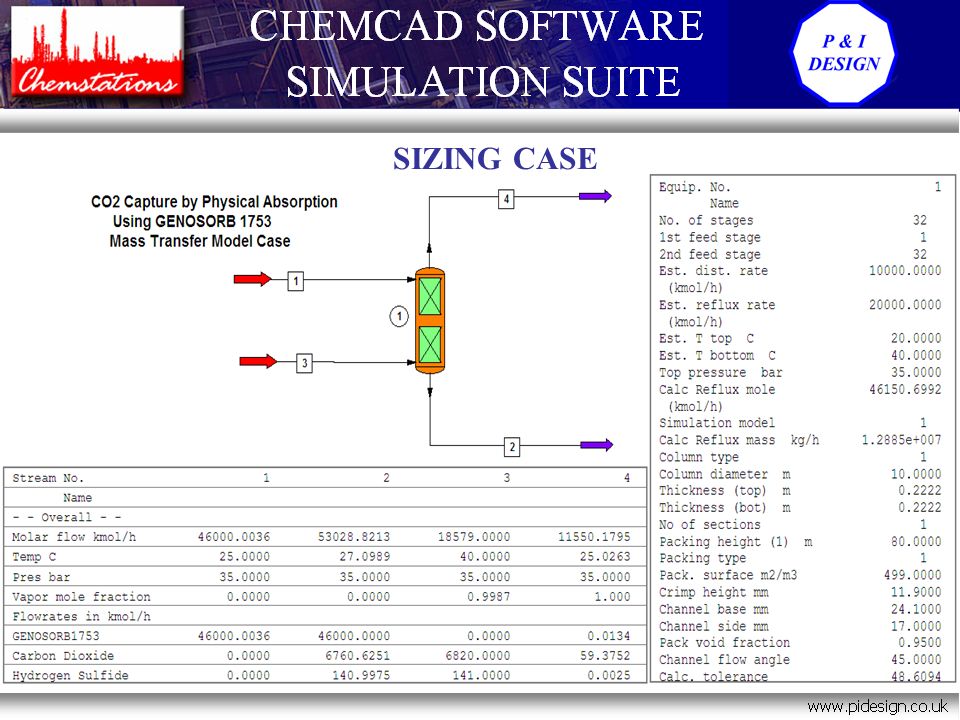960x720 pixels.
Task: Select stream label box 4 on flowsheet
Action: click(x=506, y=199)
